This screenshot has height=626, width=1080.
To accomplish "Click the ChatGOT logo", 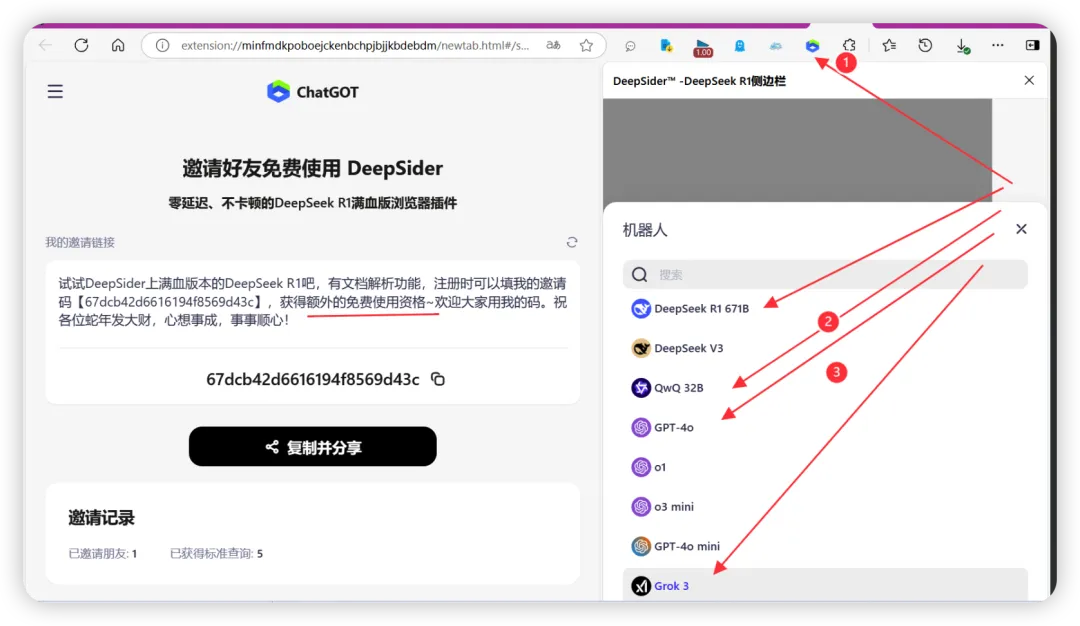I will (x=313, y=92).
